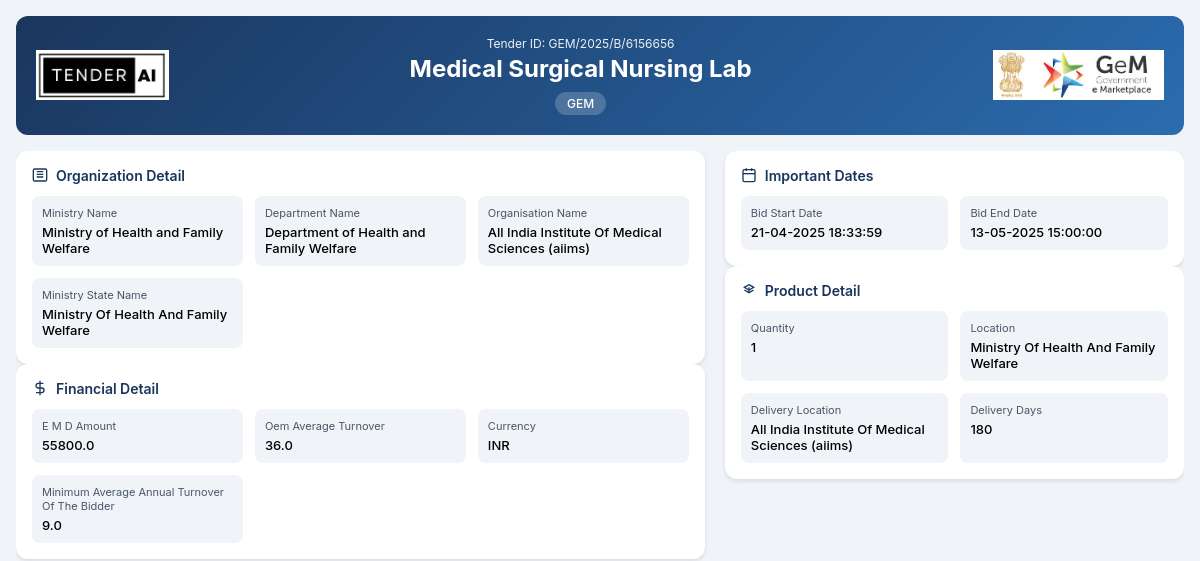Click the Tender AI logo

[102, 75]
